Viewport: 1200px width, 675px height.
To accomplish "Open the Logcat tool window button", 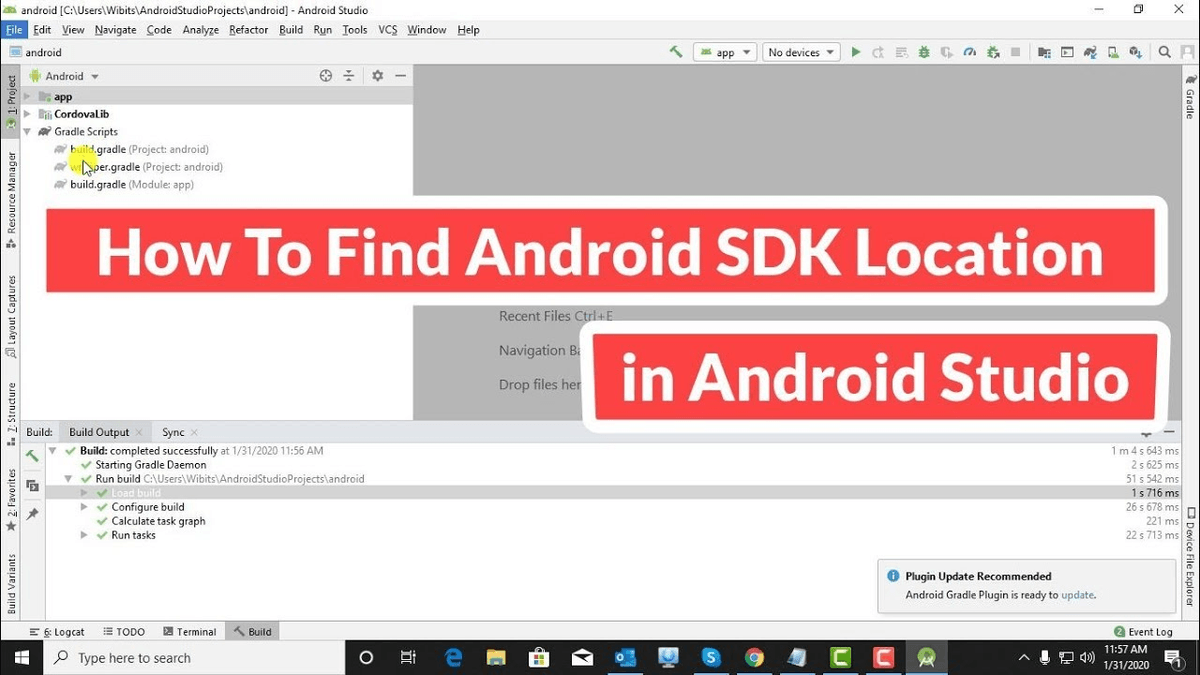I will click(57, 632).
